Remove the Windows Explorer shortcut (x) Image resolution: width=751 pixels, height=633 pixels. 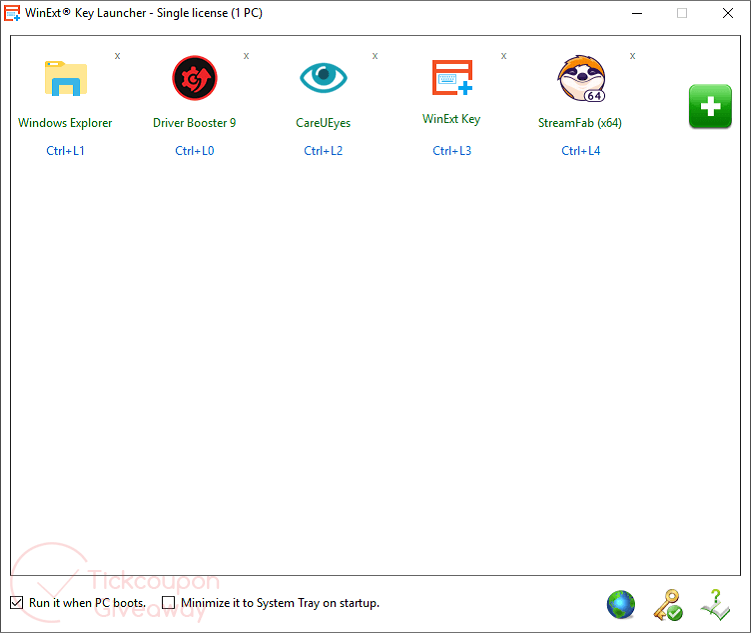coord(117,56)
